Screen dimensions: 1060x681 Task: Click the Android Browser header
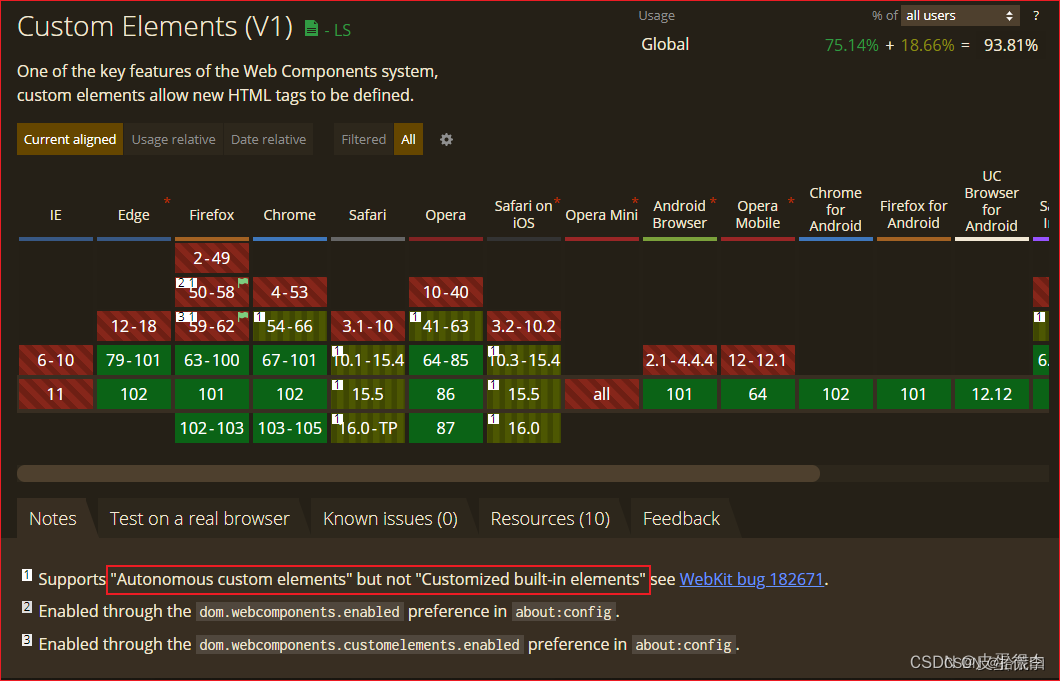[679, 214]
